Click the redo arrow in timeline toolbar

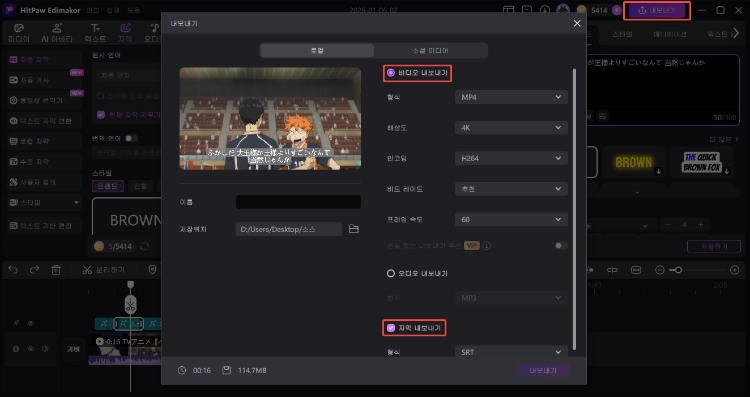[x=34, y=270]
